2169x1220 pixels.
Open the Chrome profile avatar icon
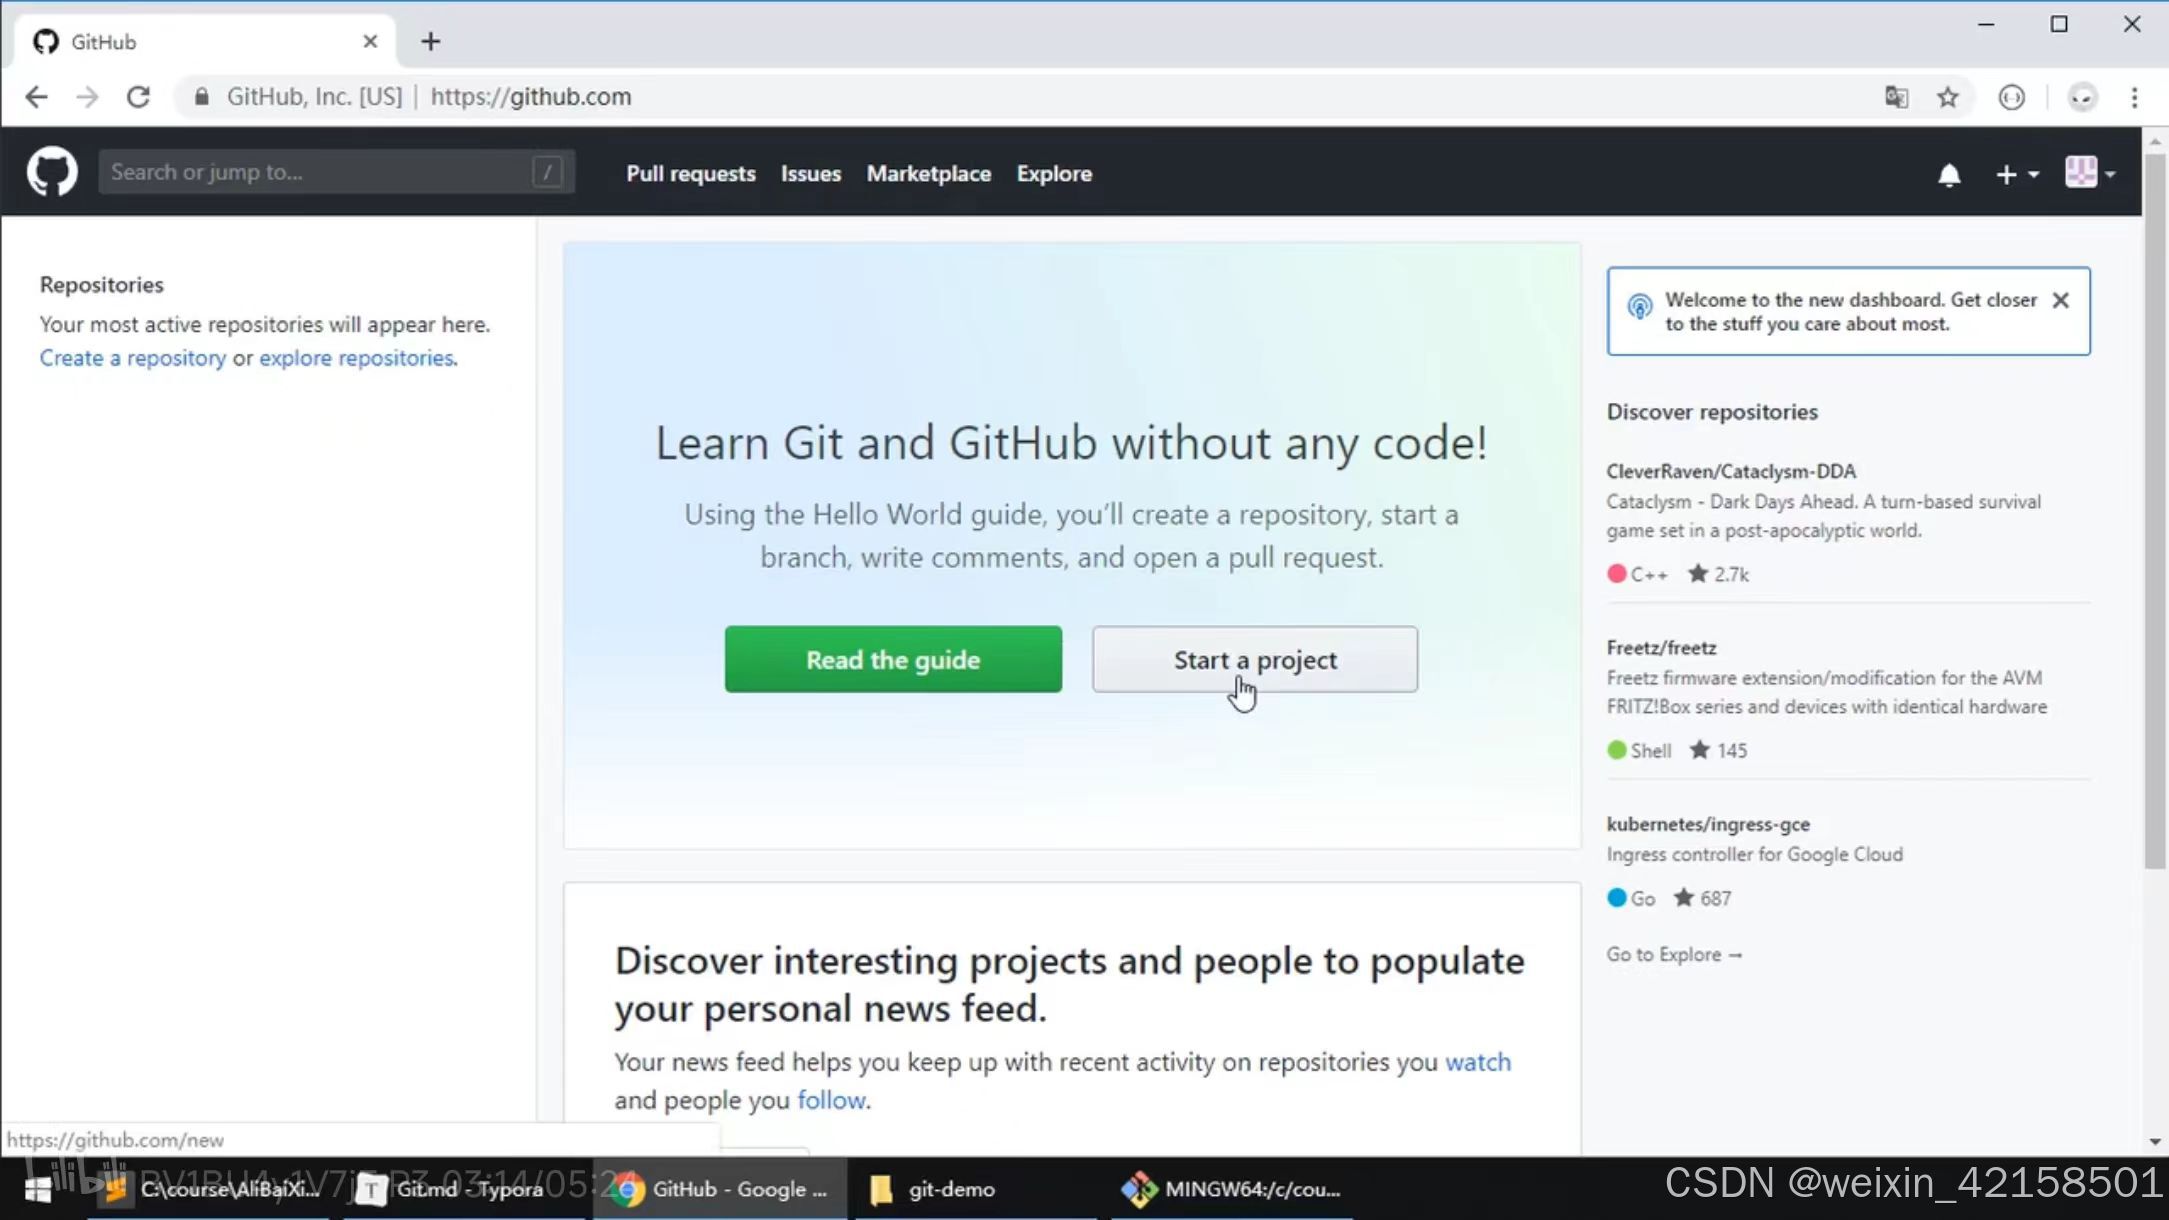click(2083, 97)
